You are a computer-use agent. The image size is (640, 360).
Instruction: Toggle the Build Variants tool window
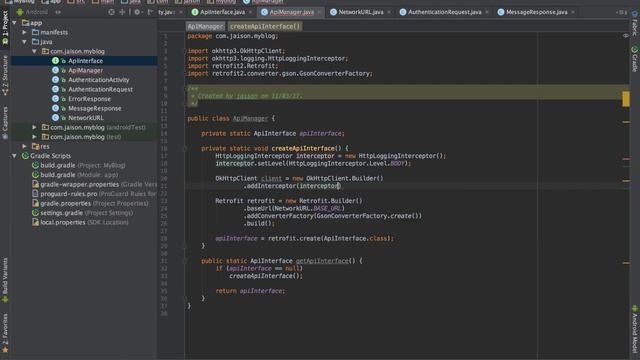[x=5, y=280]
